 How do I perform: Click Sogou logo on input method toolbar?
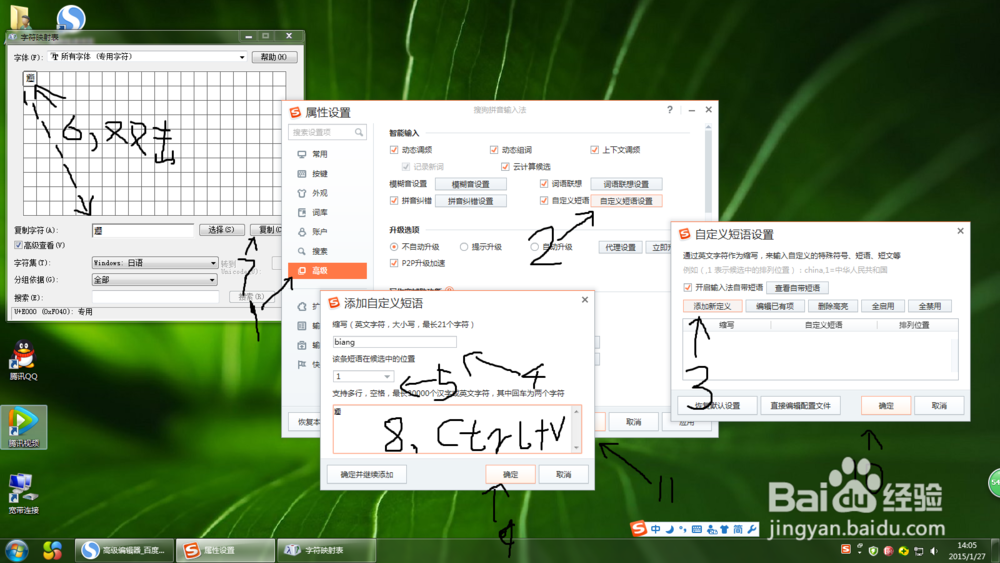click(x=638, y=529)
